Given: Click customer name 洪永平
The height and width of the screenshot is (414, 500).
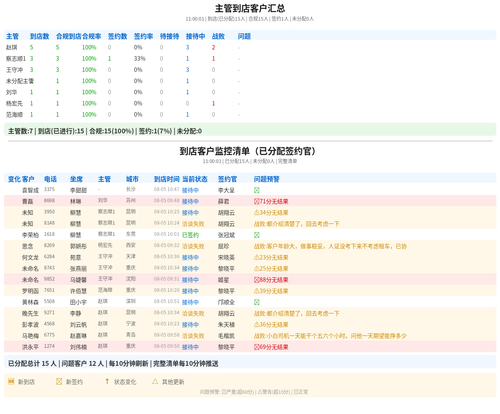Looking at the screenshot, I should (x=30, y=347).
